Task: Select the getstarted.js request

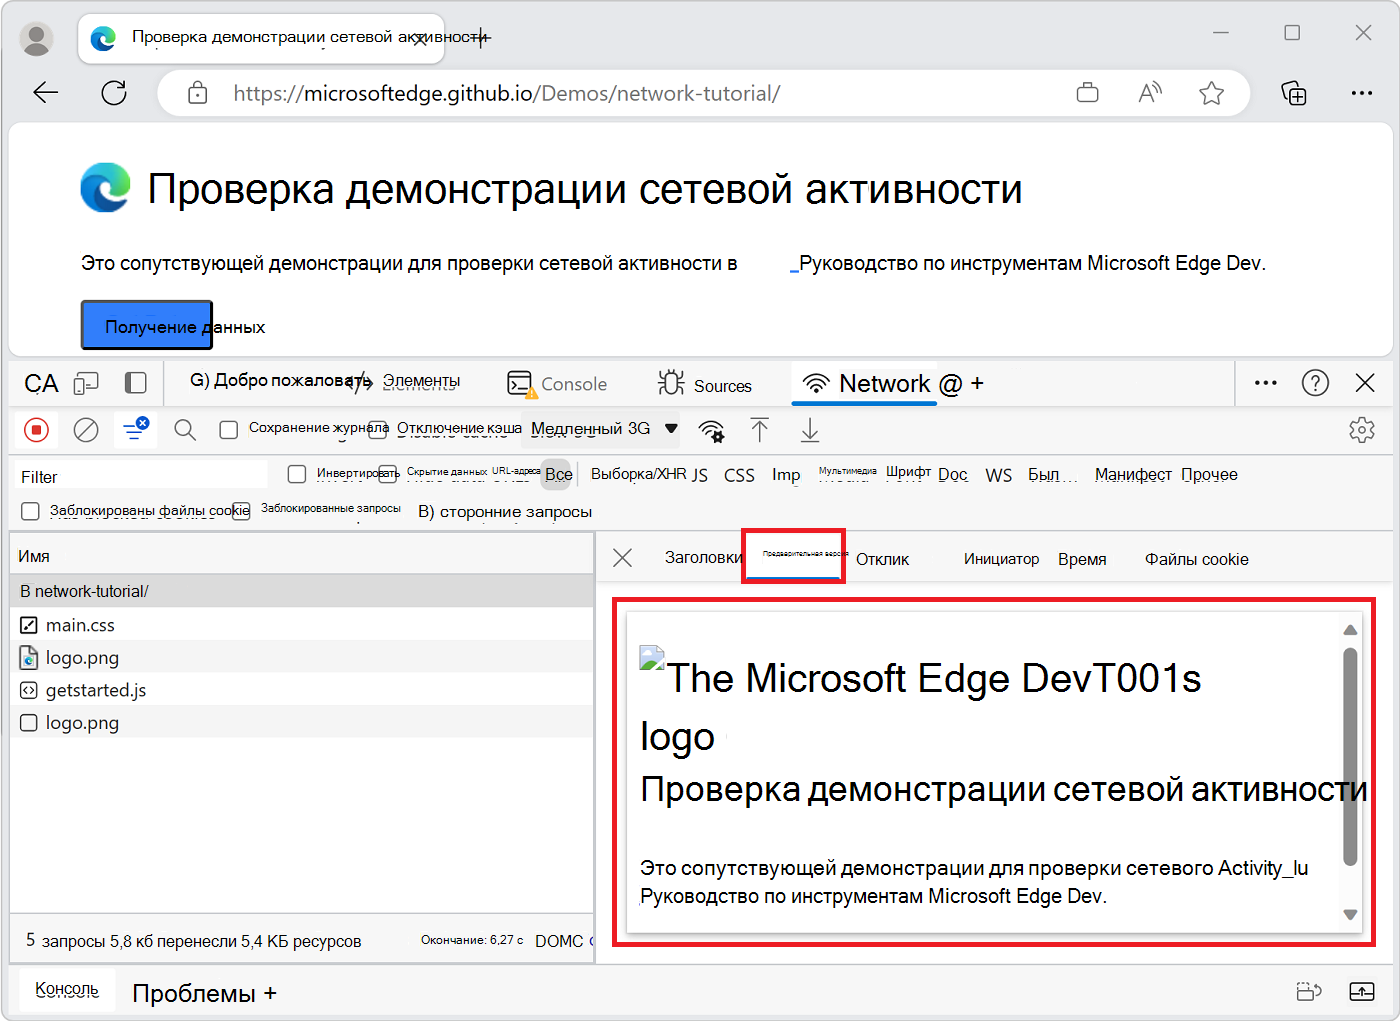Action: click(x=301, y=690)
